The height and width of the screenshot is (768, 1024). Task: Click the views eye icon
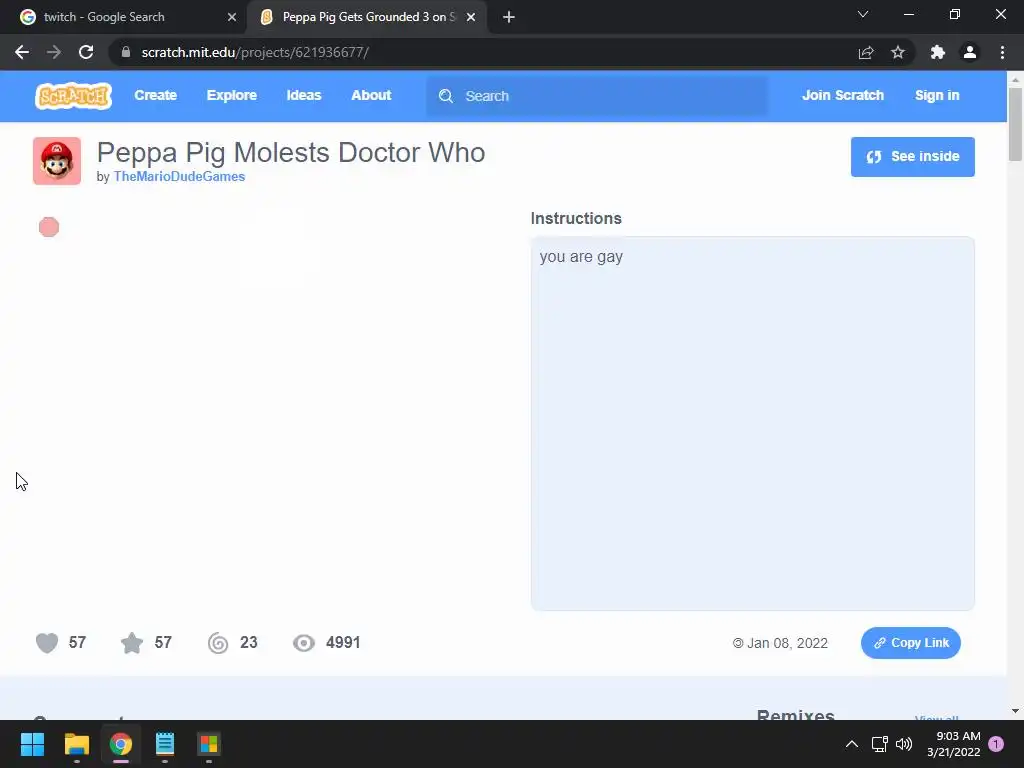click(304, 643)
